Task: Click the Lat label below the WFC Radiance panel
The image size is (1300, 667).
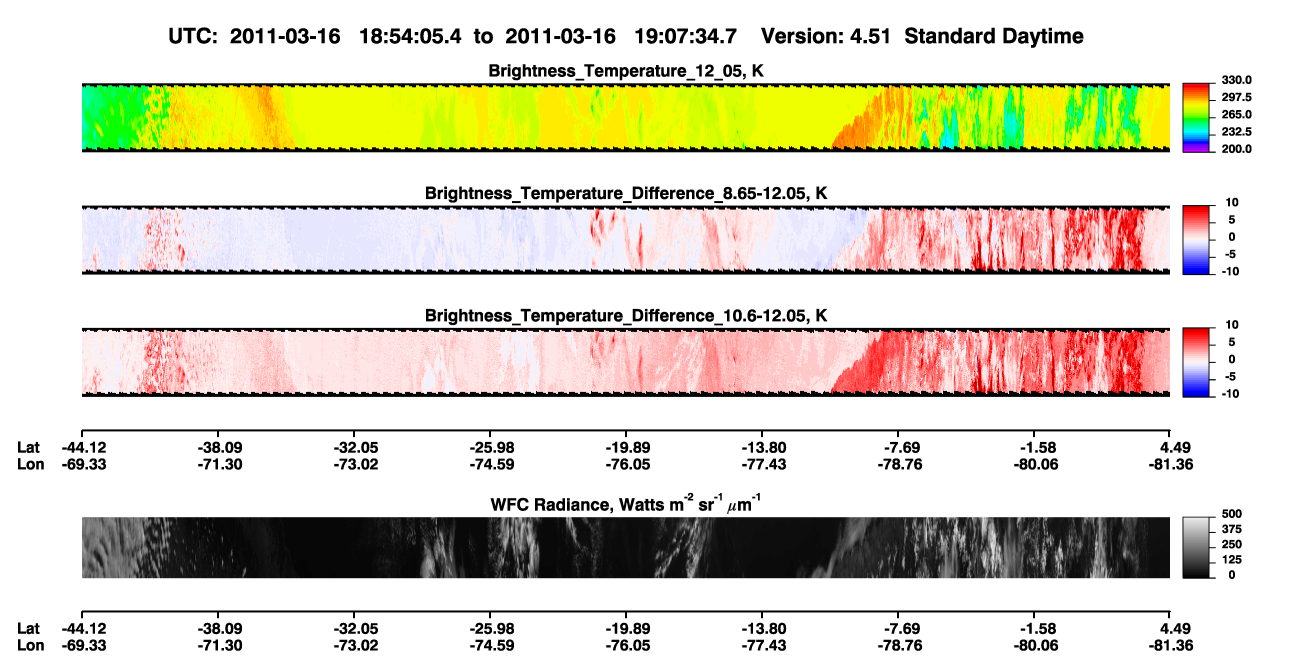Action: pos(29,628)
